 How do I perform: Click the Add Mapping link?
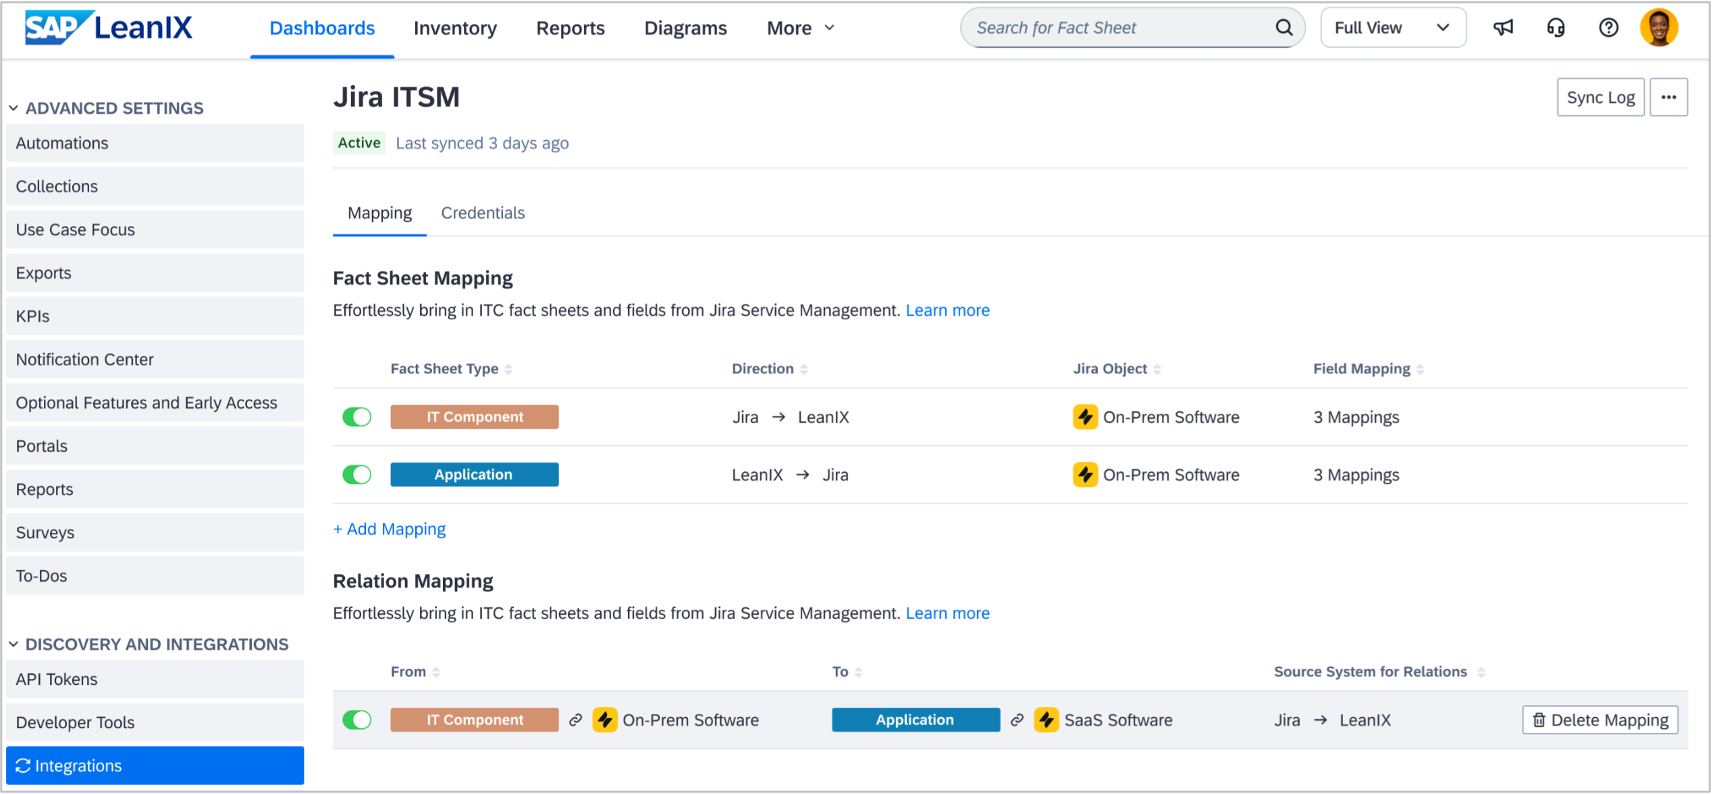click(x=390, y=529)
